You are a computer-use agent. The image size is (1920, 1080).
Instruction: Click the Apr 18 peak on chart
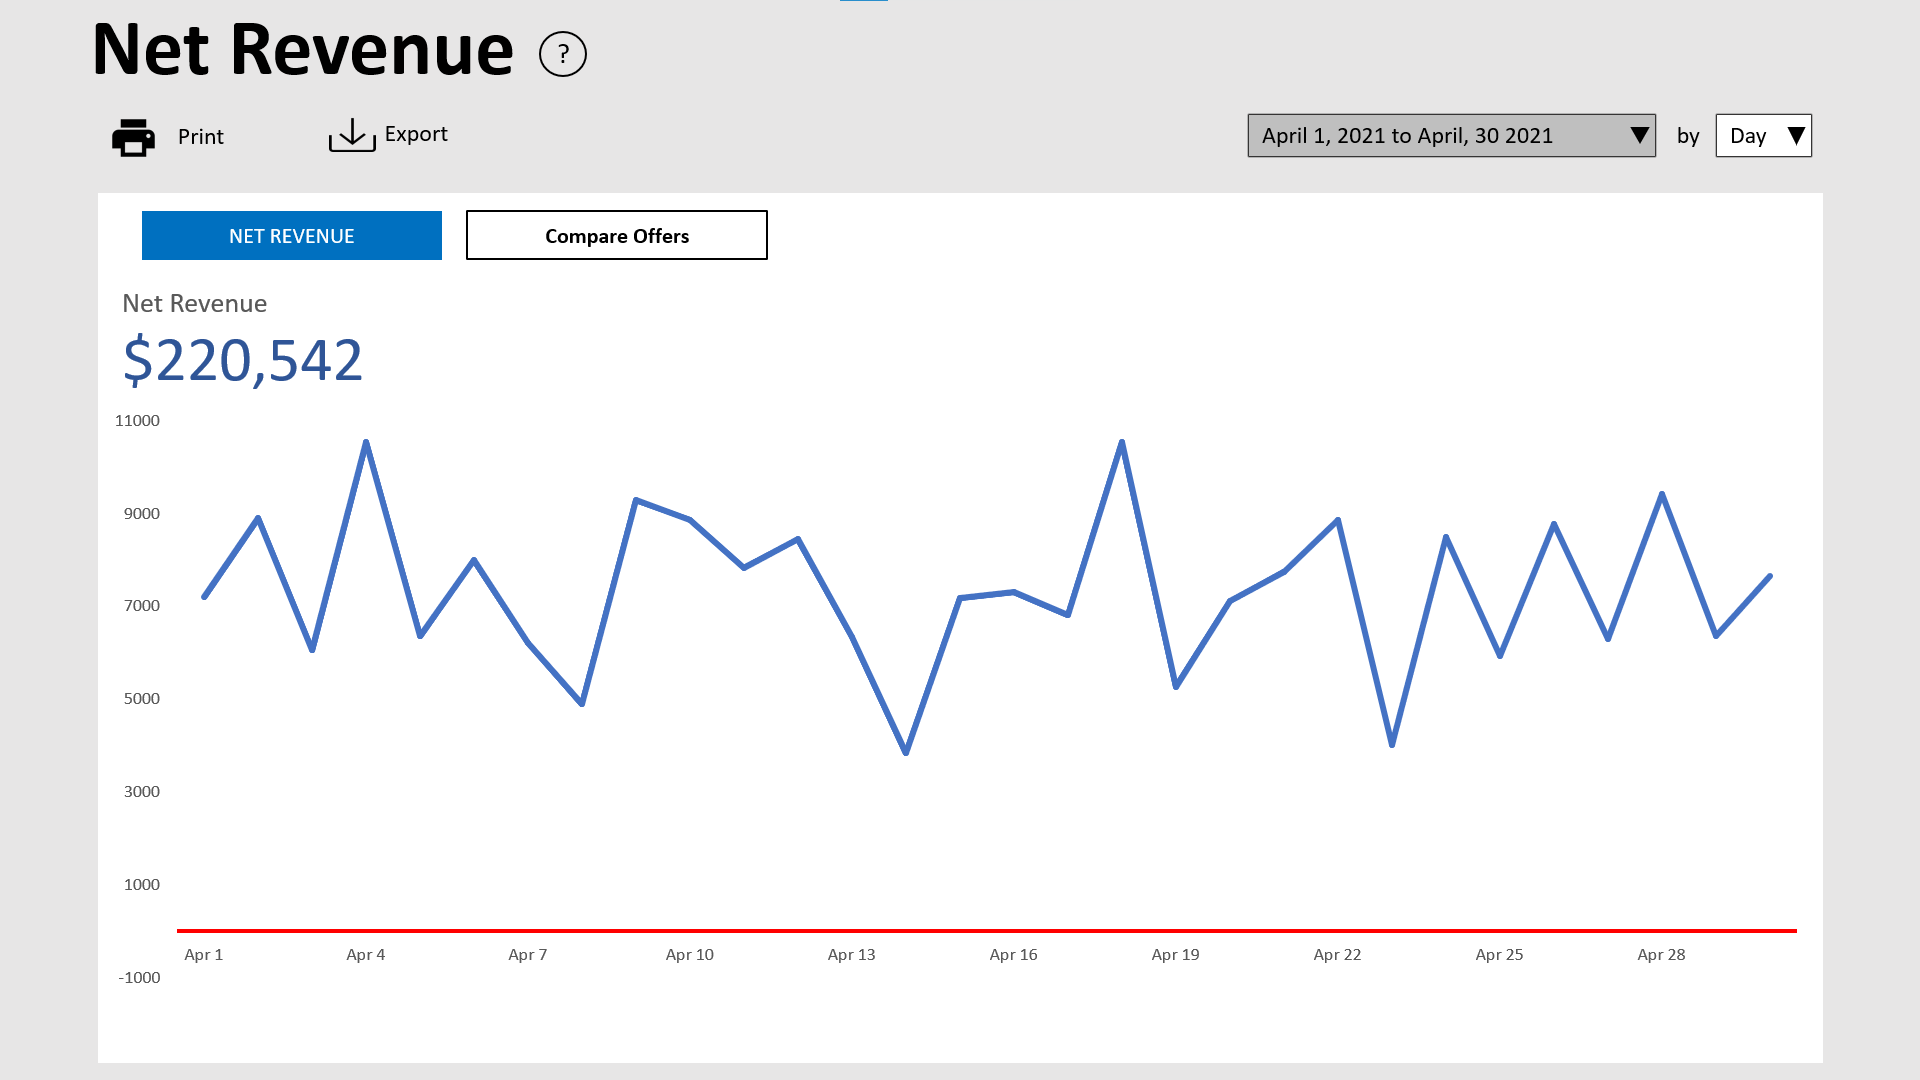[1122, 442]
